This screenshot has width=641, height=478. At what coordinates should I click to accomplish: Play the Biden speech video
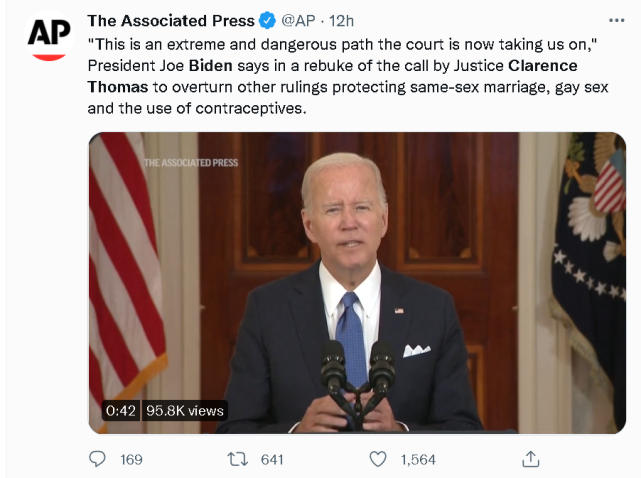click(x=357, y=282)
